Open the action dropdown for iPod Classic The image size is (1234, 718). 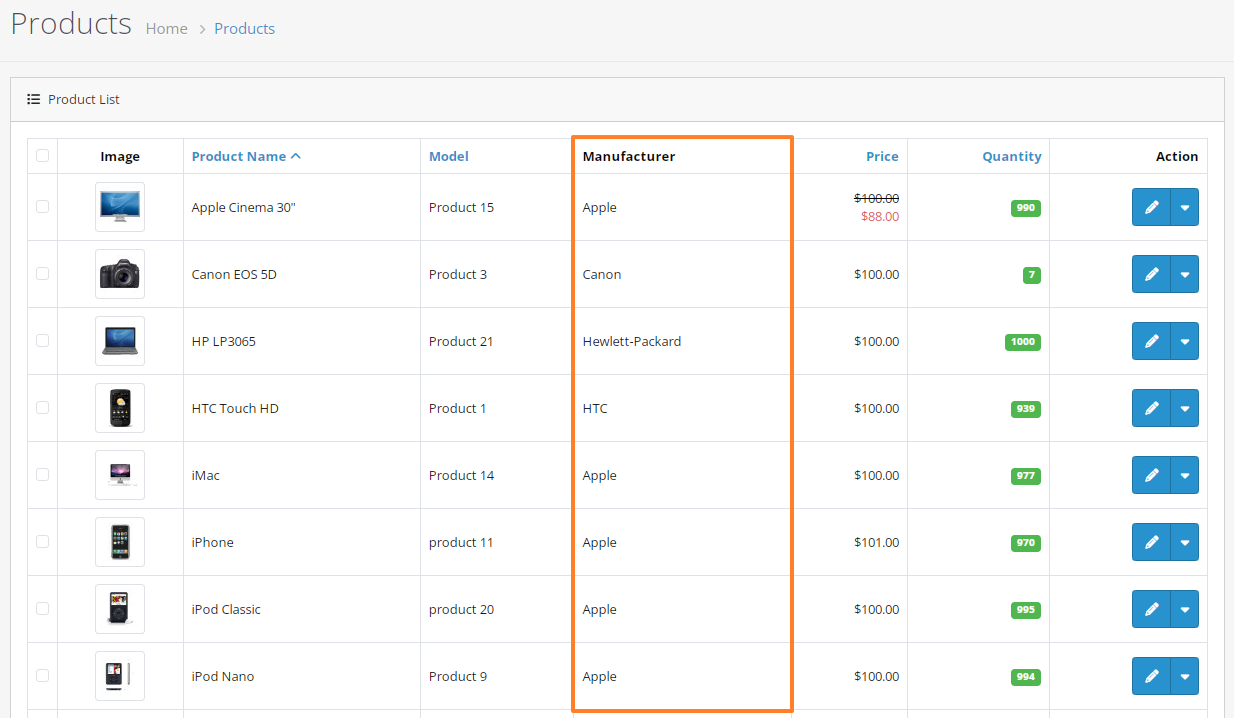pos(1185,609)
